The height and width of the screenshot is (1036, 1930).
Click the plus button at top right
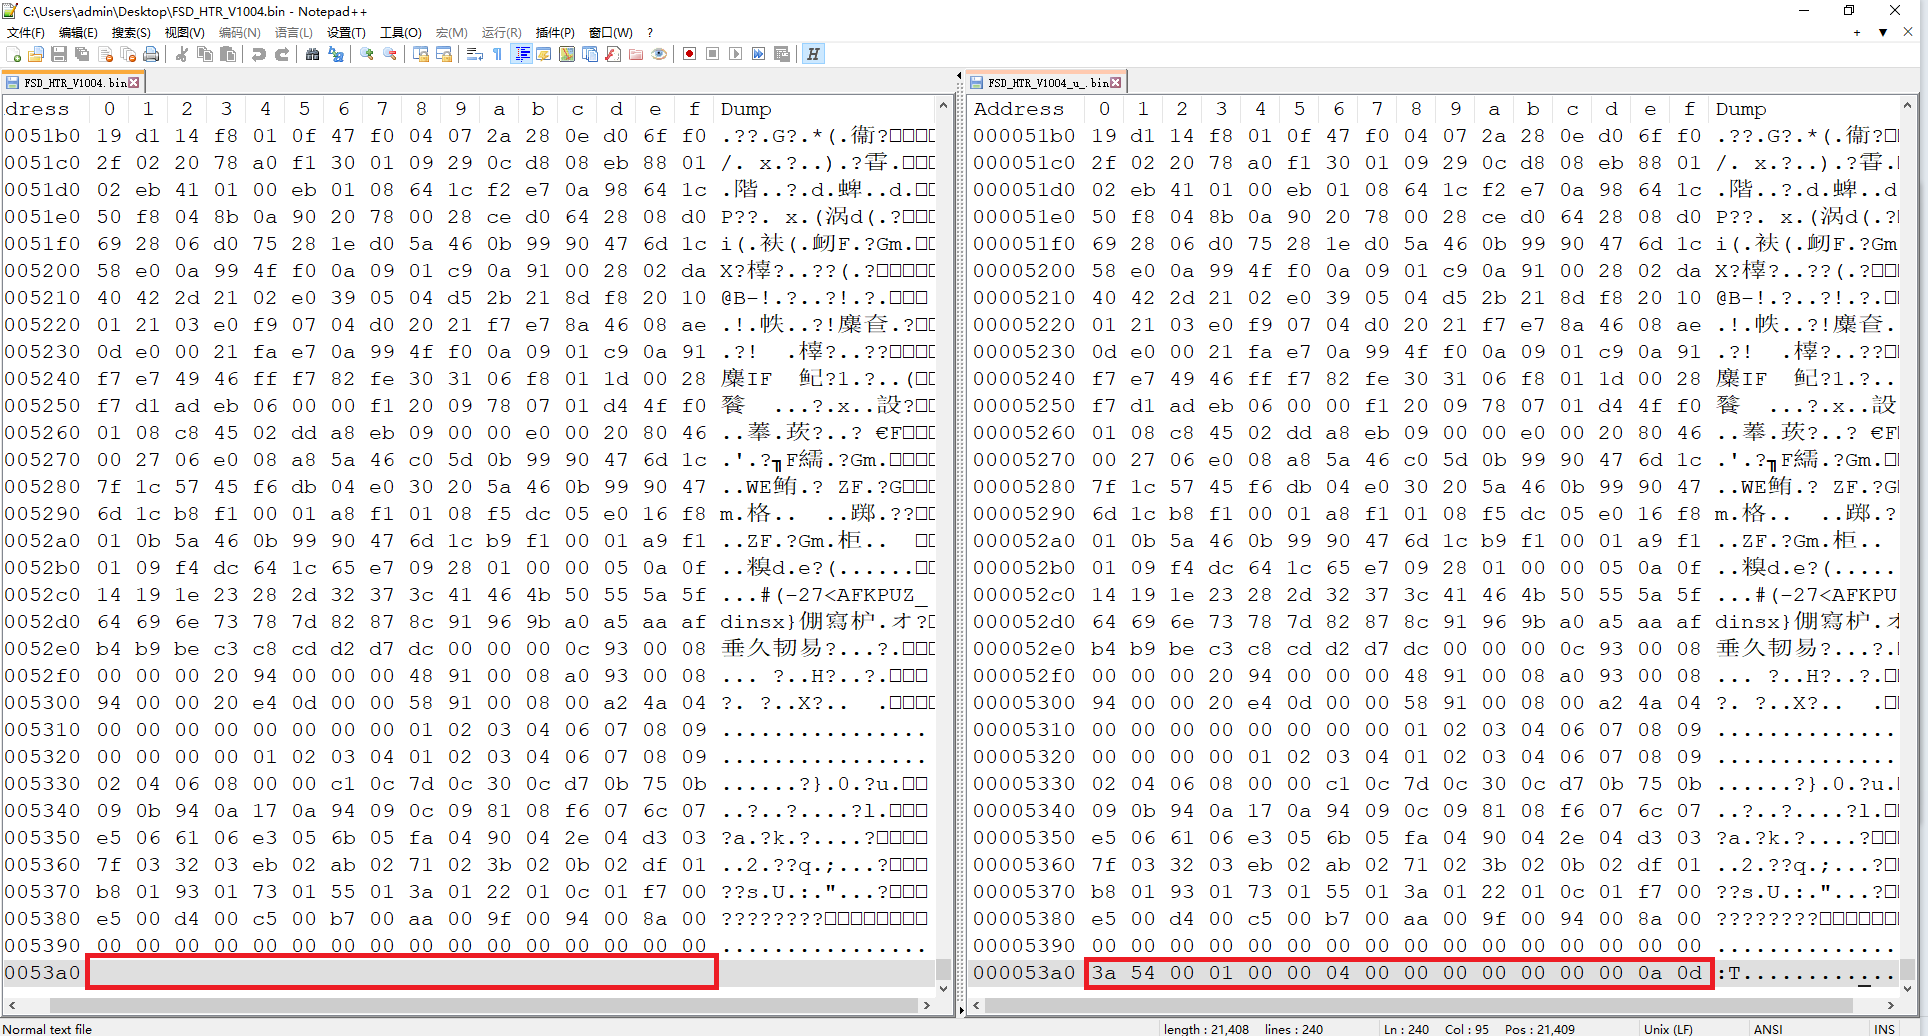coord(1857,32)
